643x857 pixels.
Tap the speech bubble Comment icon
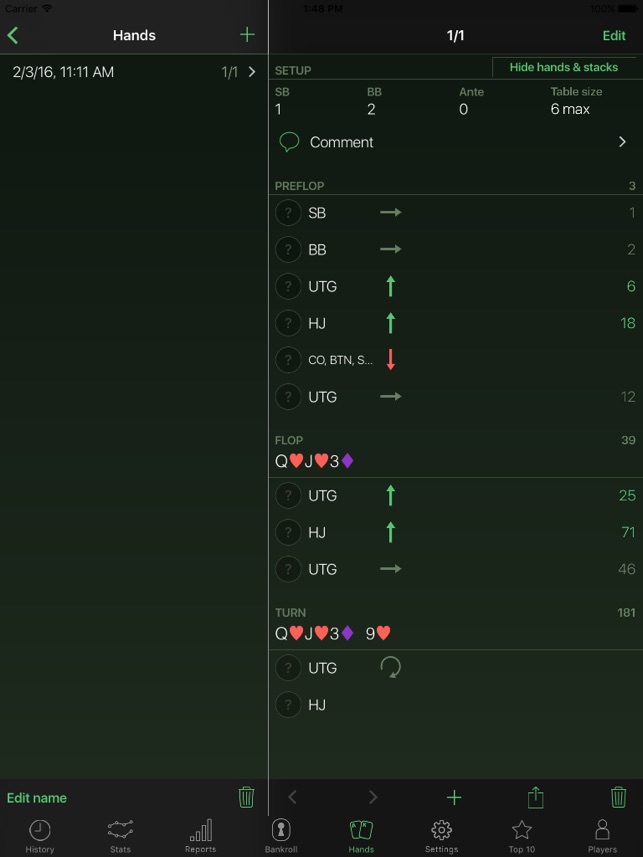[x=289, y=142]
